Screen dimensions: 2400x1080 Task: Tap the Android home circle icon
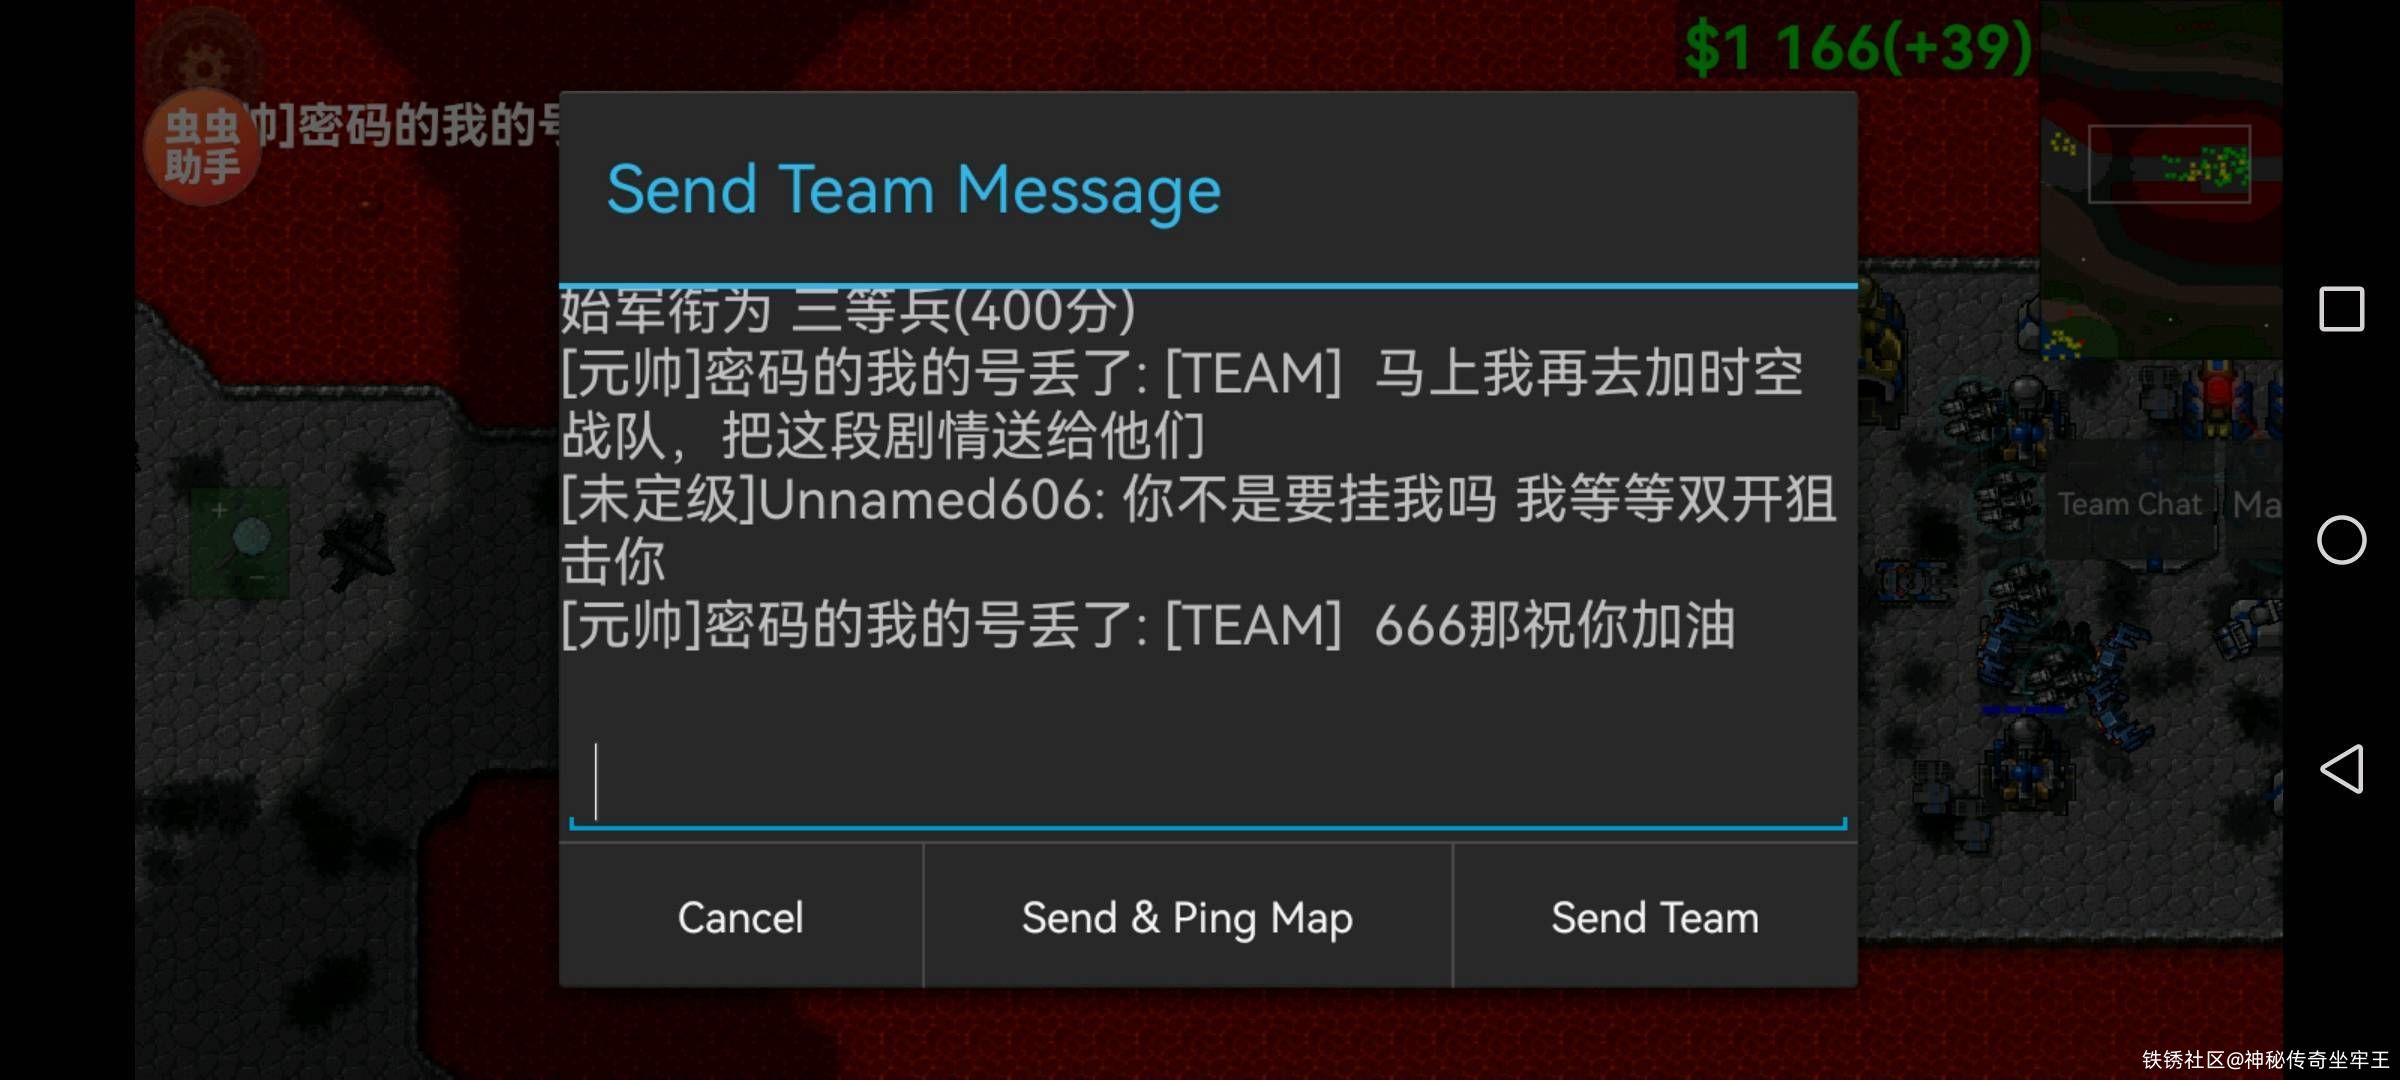coord(2341,540)
